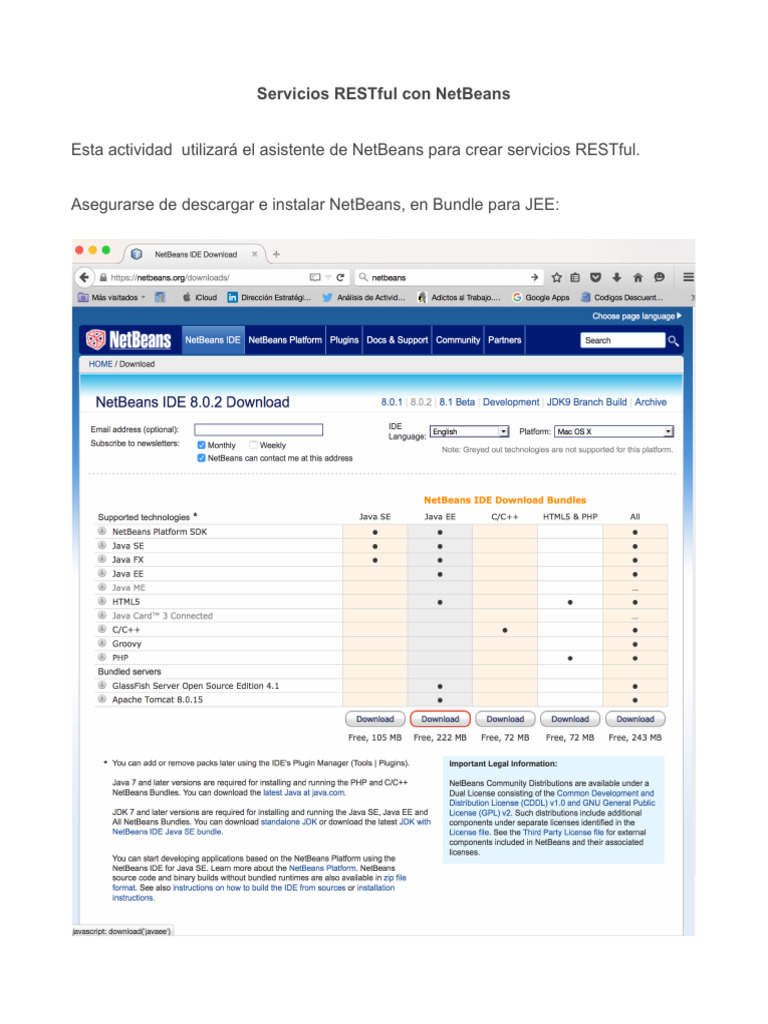Download the Java SE bundle
This screenshot has height=1024, width=768.
pyautogui.click(x=375, y=719)
